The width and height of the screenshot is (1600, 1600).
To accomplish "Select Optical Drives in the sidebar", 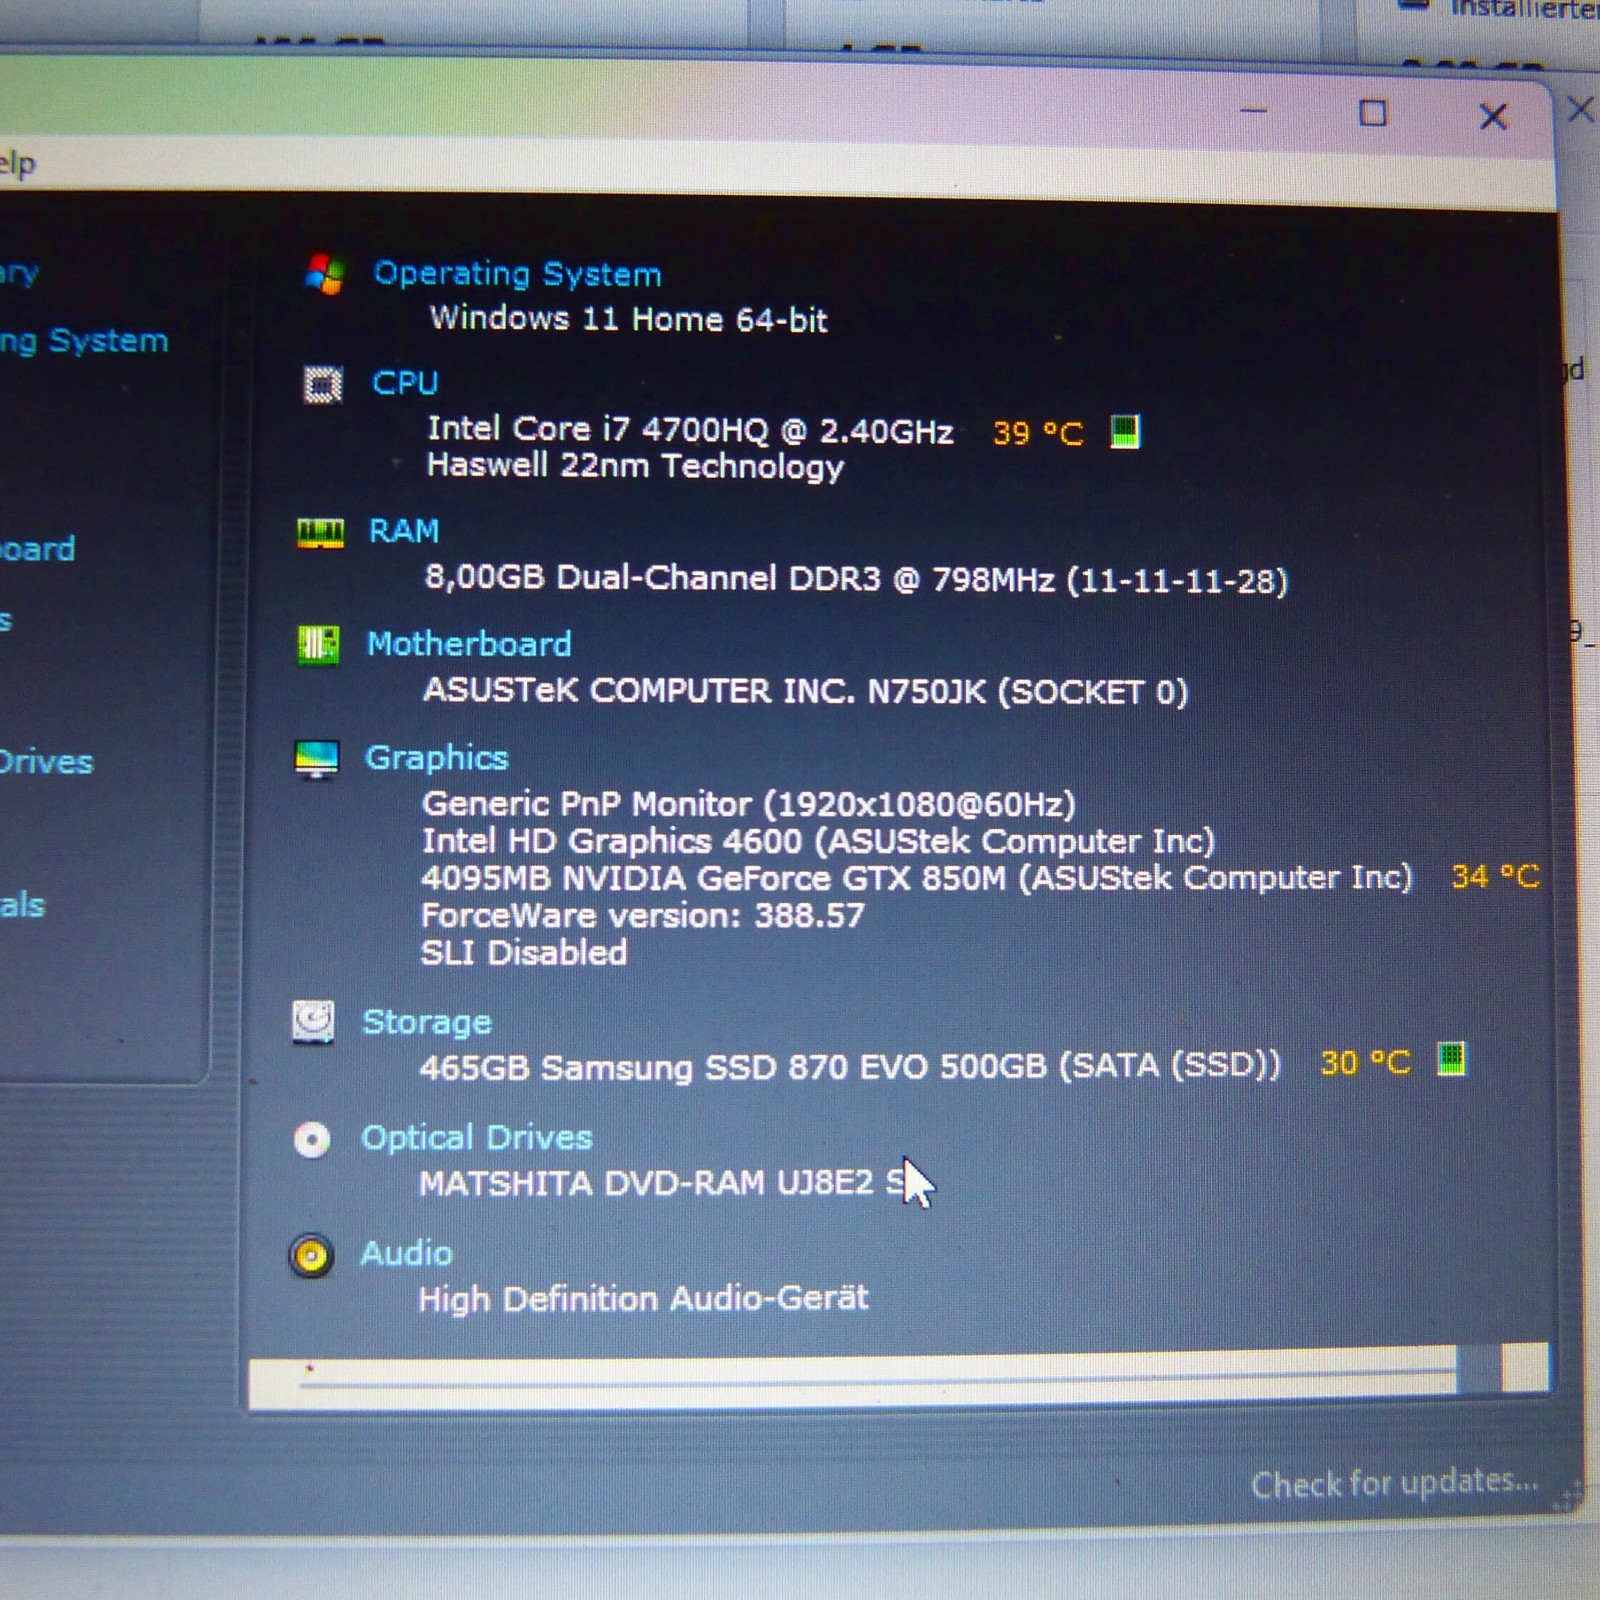I will [x=45, y=762].
